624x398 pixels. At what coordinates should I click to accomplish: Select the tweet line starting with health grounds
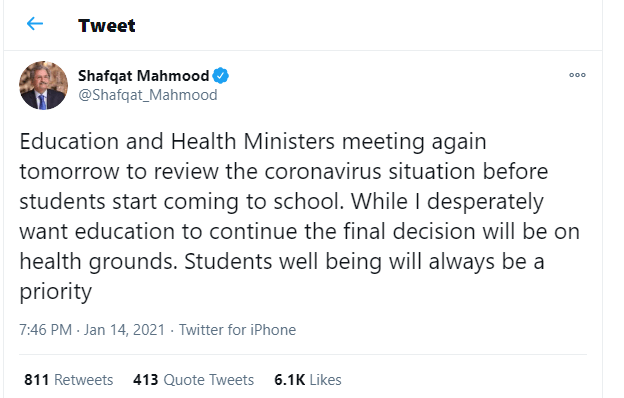tap(282, 262)
